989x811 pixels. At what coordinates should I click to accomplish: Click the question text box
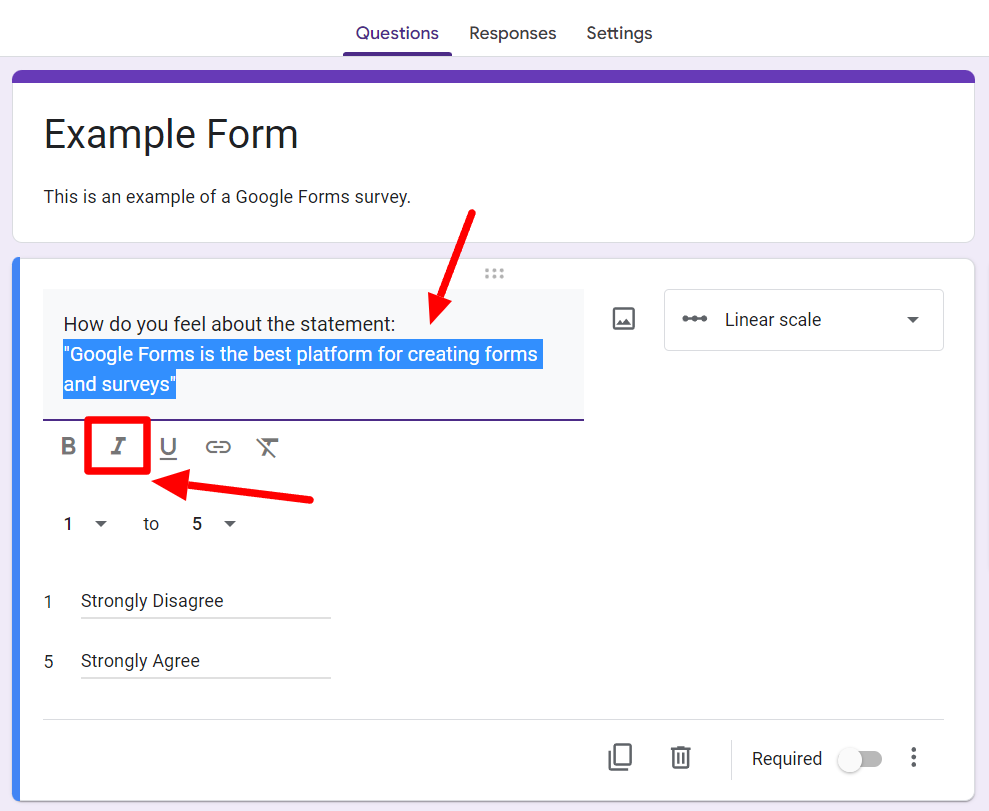pyautogui.click(x=313, y=354)
